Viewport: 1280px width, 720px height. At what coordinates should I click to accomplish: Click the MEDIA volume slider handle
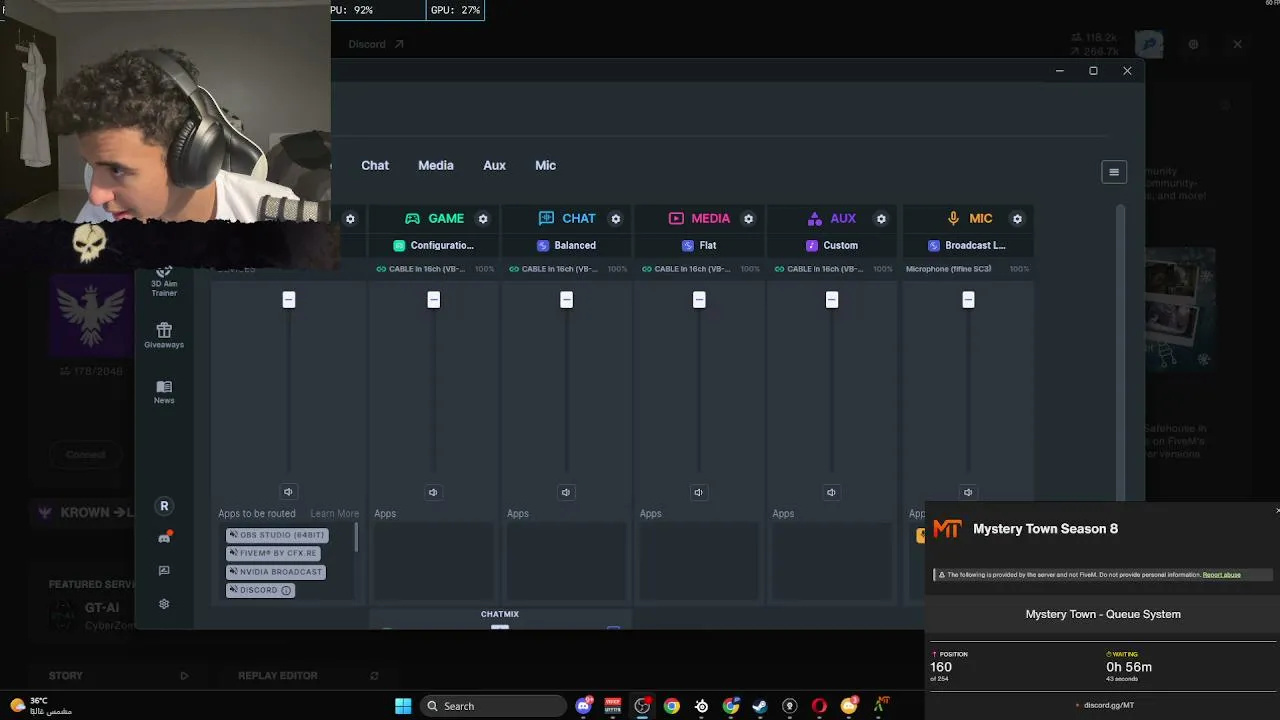700,300
